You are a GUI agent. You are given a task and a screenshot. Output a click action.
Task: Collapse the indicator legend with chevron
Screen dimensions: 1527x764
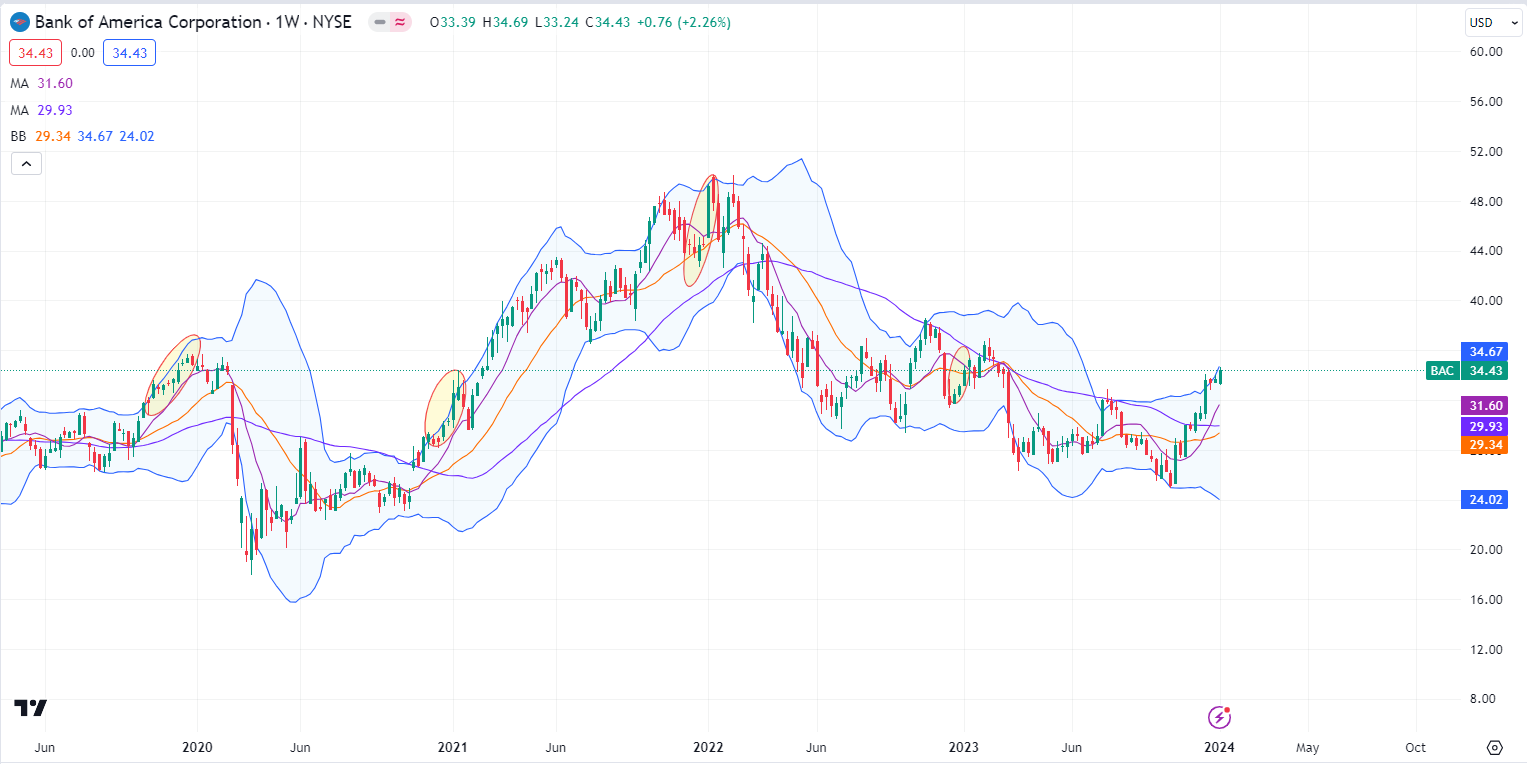(x=26, y=164)
